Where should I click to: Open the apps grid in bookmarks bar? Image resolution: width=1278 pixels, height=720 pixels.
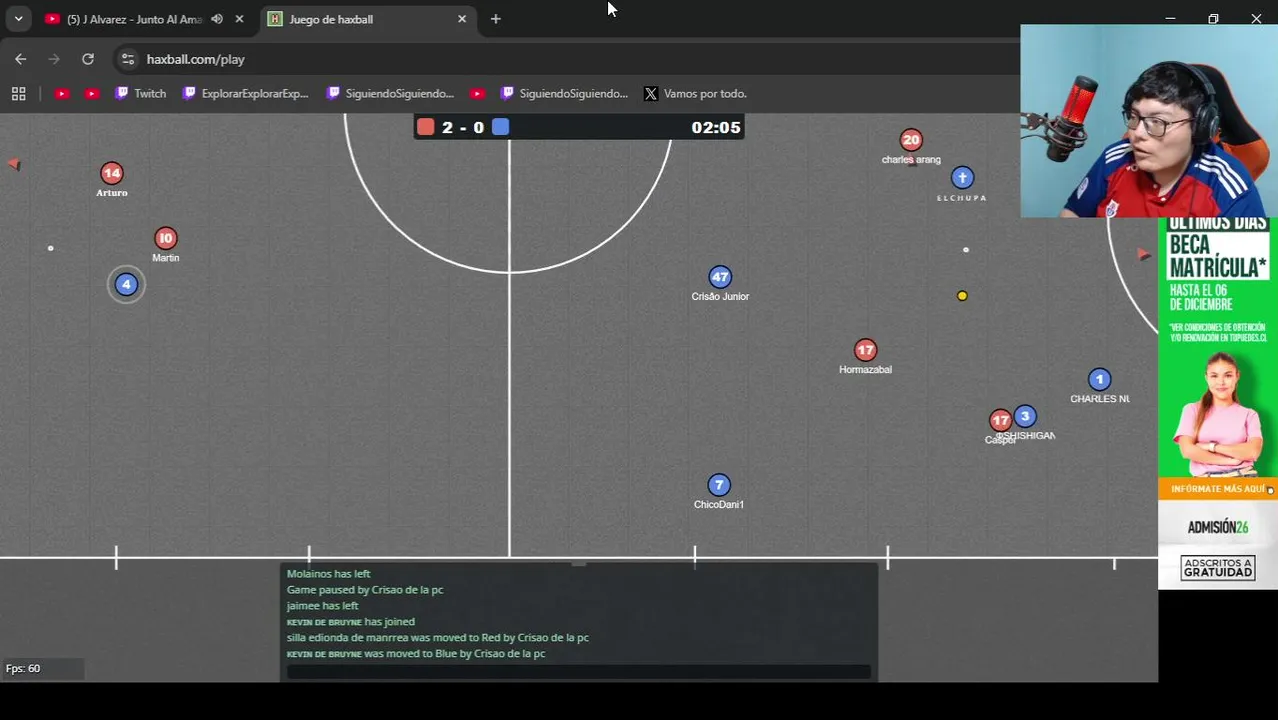coord(18,93)
